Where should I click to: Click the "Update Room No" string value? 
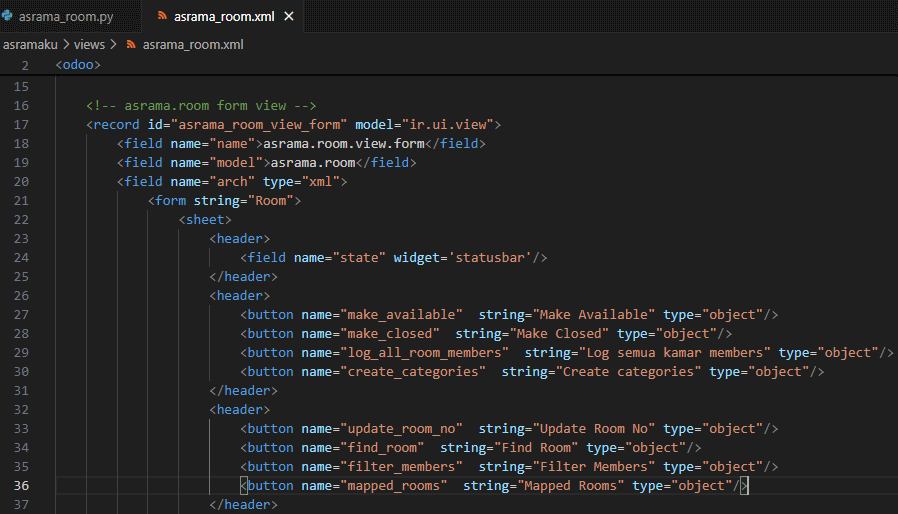[x=594, y=429]
